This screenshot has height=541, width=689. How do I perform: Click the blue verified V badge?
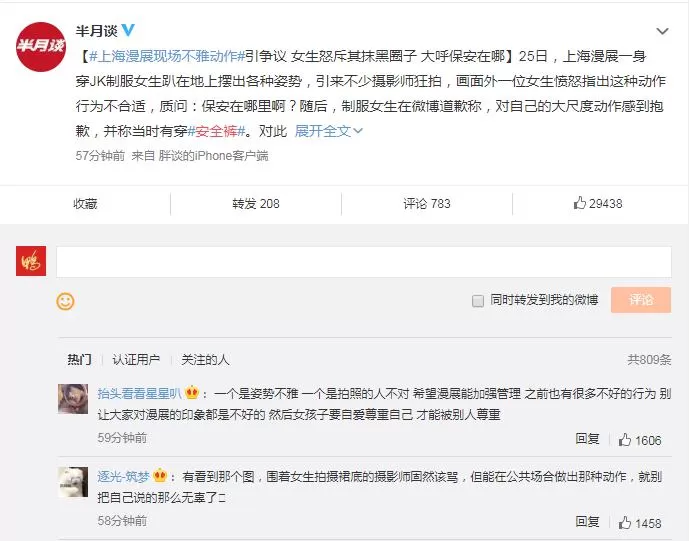128,30
